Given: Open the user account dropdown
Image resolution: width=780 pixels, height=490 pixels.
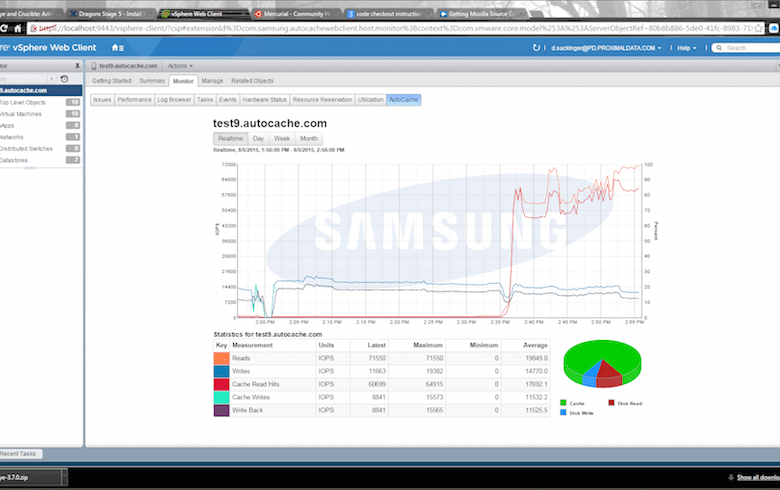Looking at the screenshot, I should point(606,48).
